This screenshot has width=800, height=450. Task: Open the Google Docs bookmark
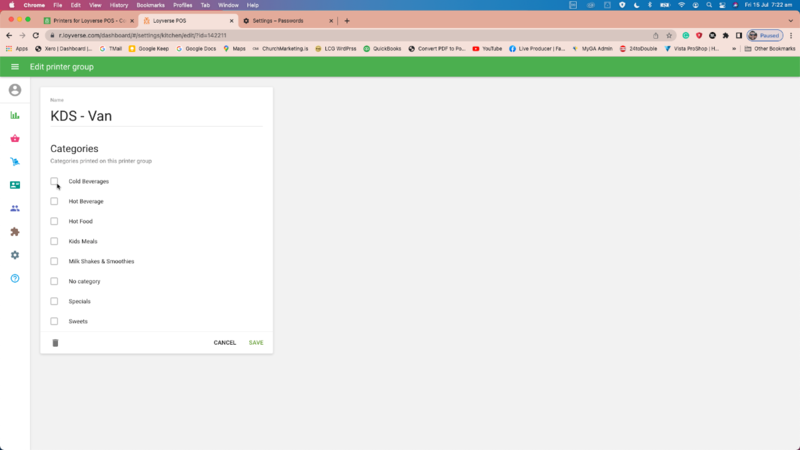click(196, 49)
